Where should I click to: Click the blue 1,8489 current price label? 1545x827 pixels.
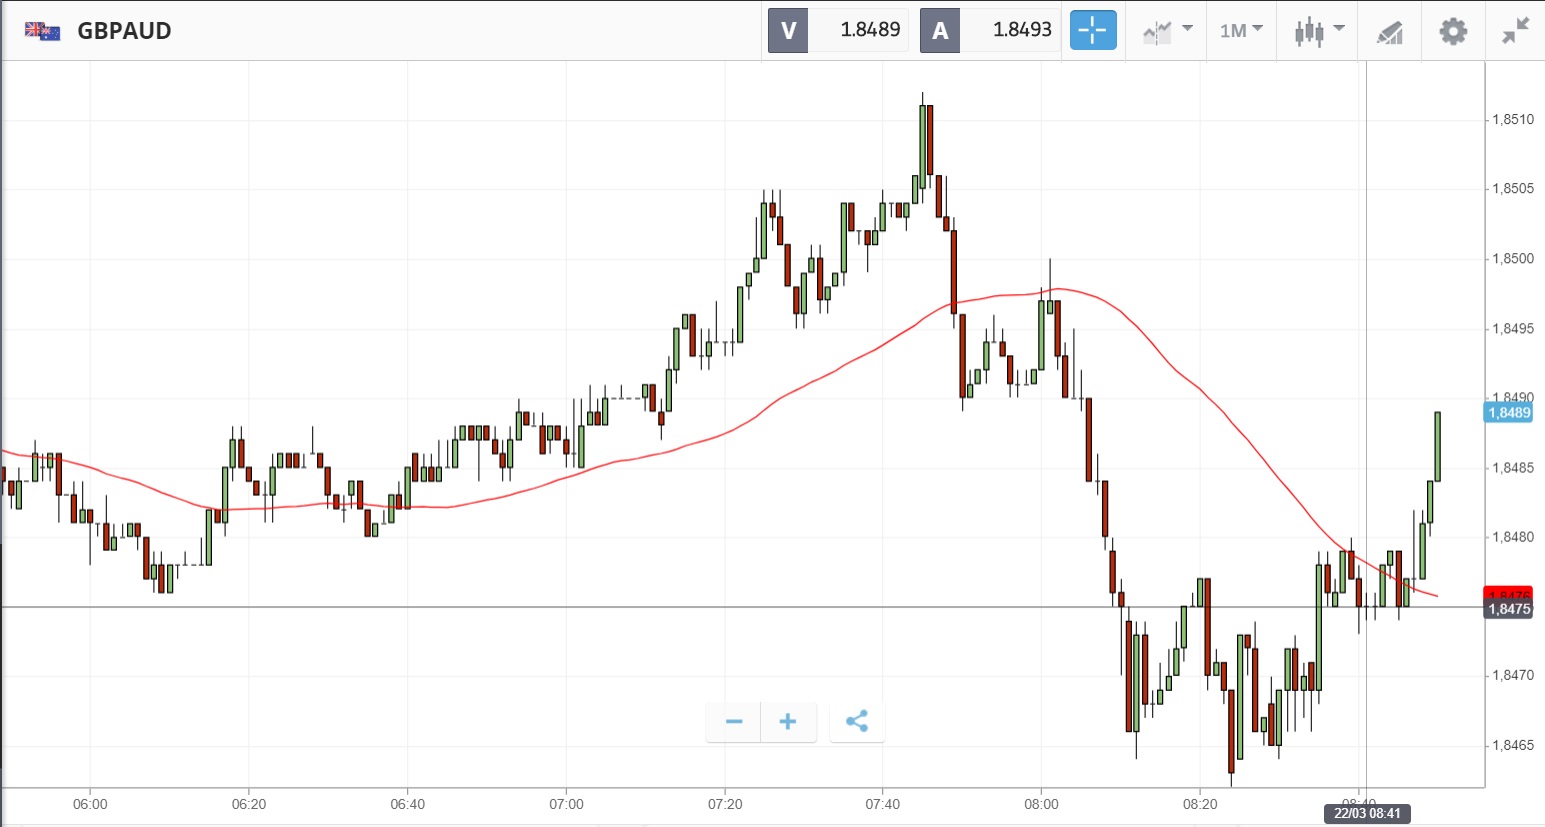(x=1508, y=412)
